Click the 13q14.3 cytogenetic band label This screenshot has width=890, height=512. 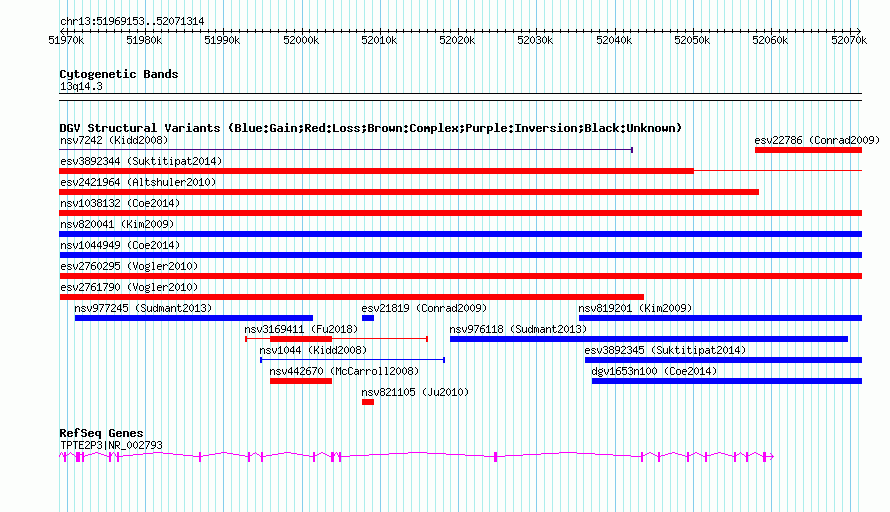tap(81, 87)
